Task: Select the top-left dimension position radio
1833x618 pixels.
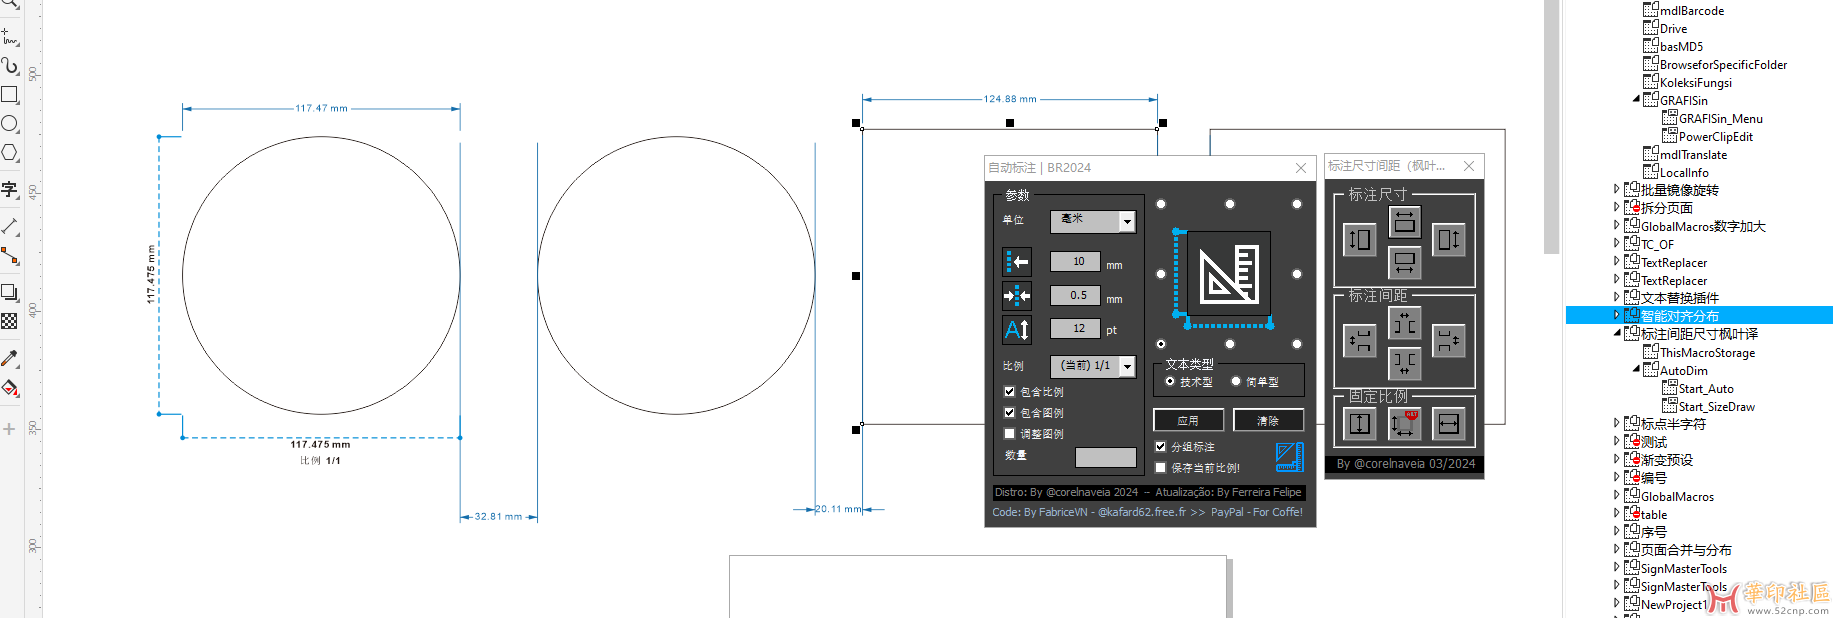Action: pyautogui.click(x=1161, y=204)
